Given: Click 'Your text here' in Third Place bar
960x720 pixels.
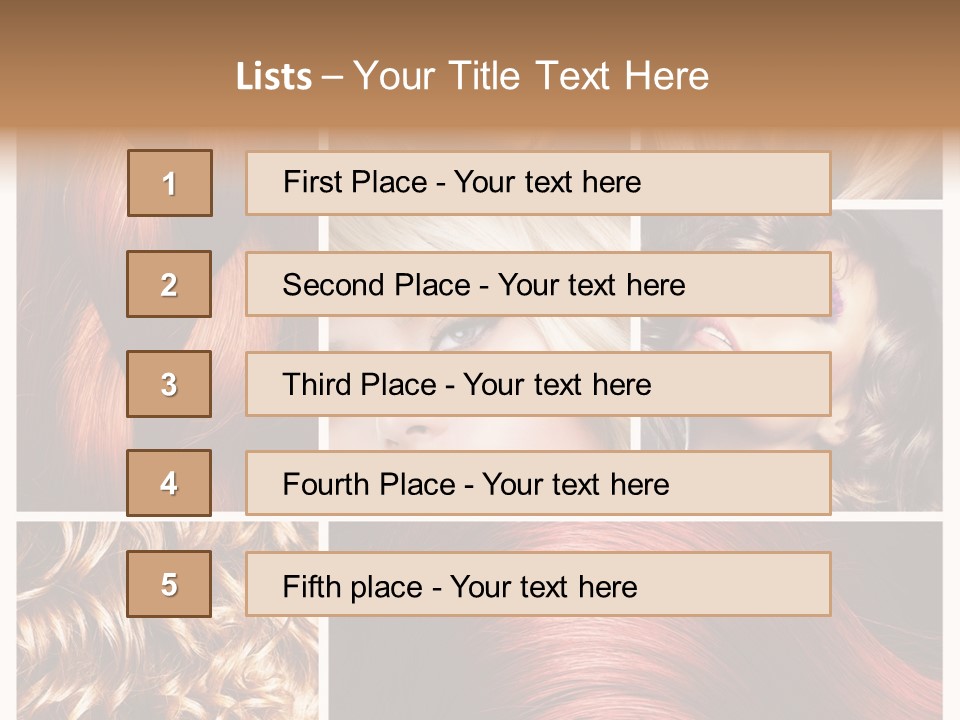Looking at the screenshot, I should [557, 384].
